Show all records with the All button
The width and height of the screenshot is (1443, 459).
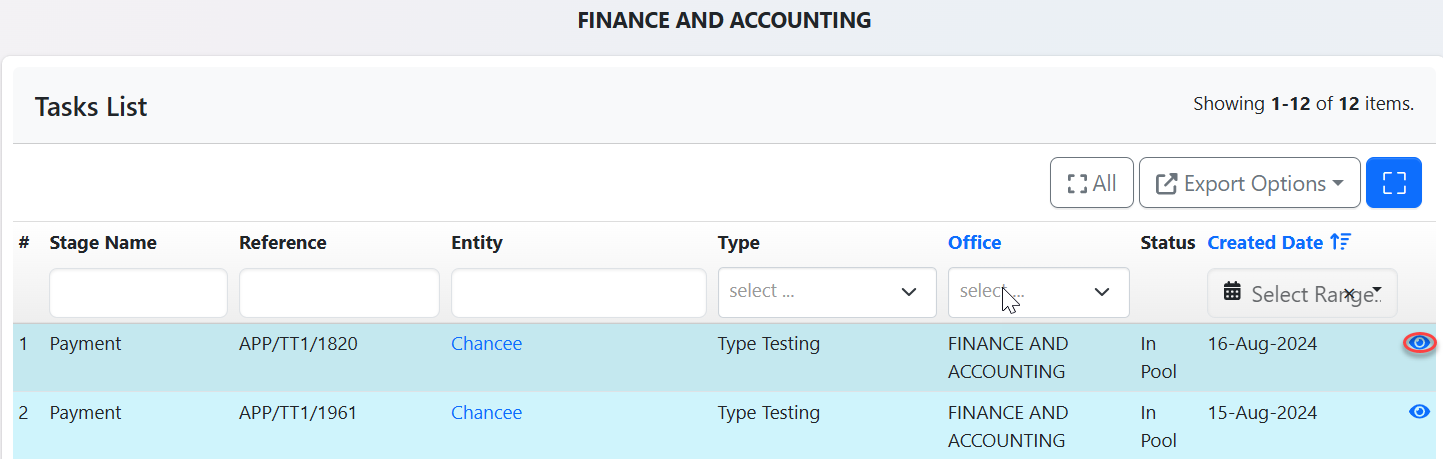tap(1091, 183)
